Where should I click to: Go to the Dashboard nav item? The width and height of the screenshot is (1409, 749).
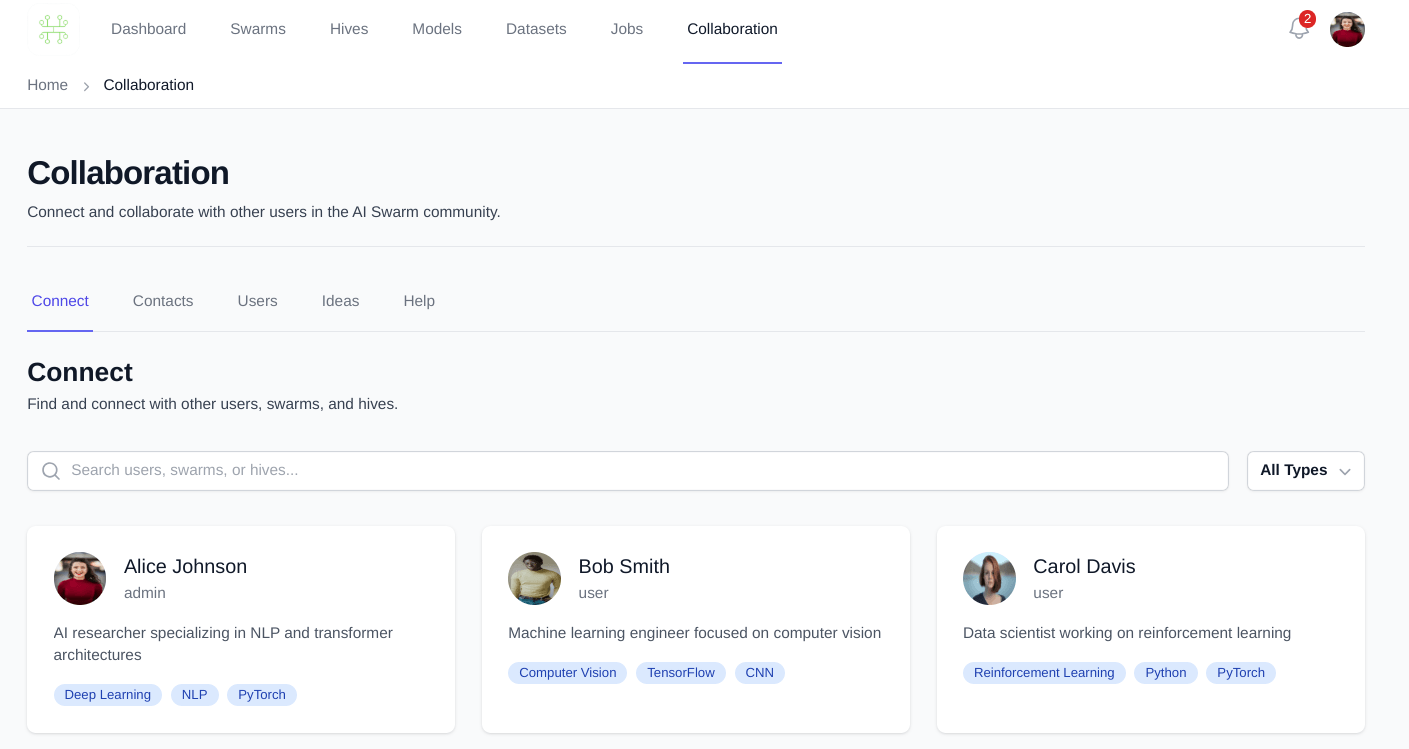(148, 29)
